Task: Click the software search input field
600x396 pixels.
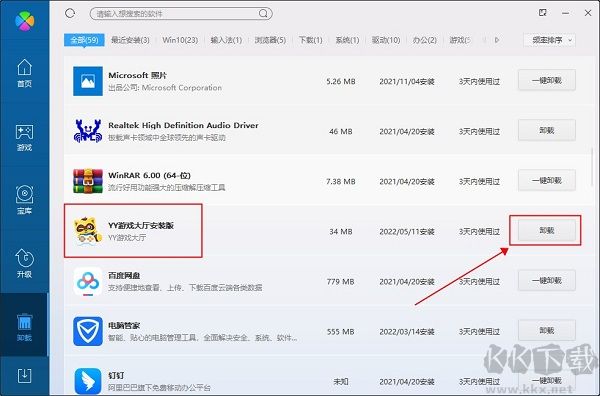Action: [181, 14]
